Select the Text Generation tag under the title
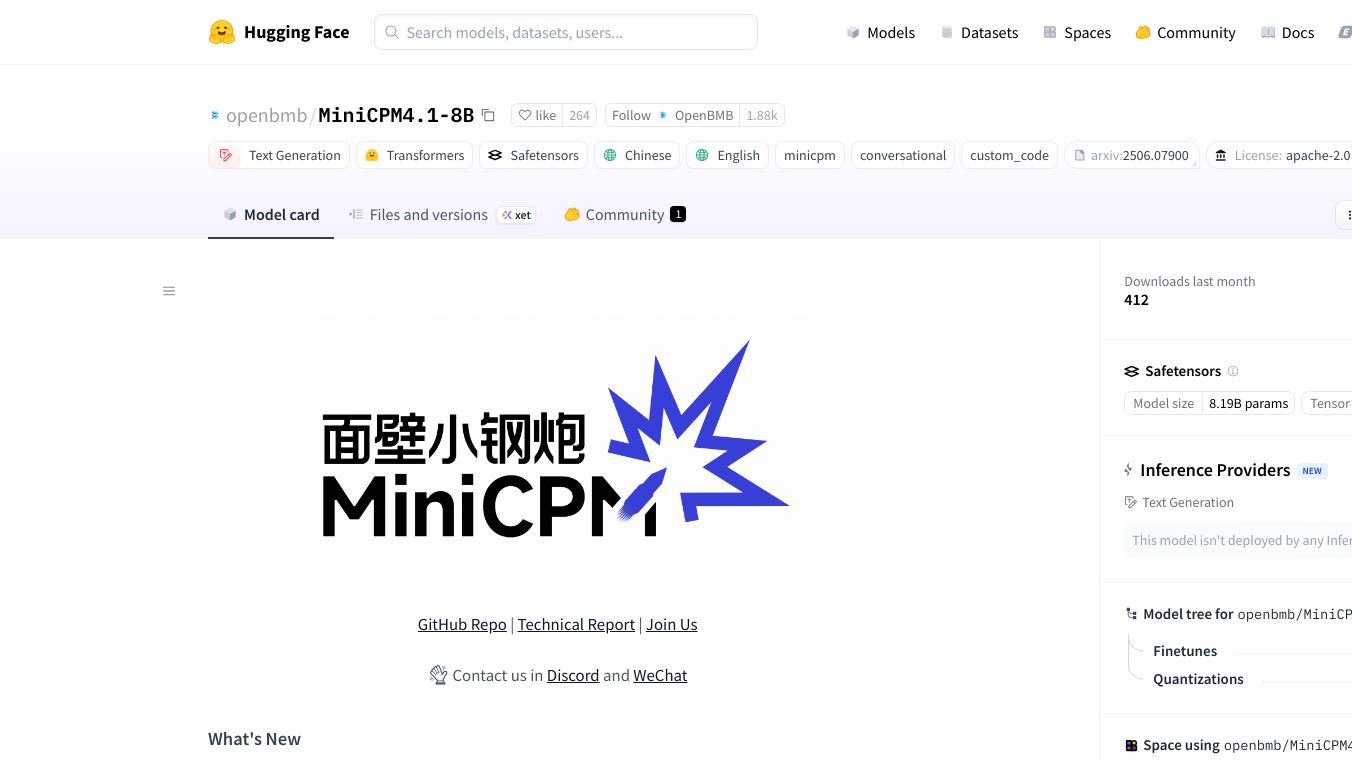1352x760 pixels. pos(279,155)
